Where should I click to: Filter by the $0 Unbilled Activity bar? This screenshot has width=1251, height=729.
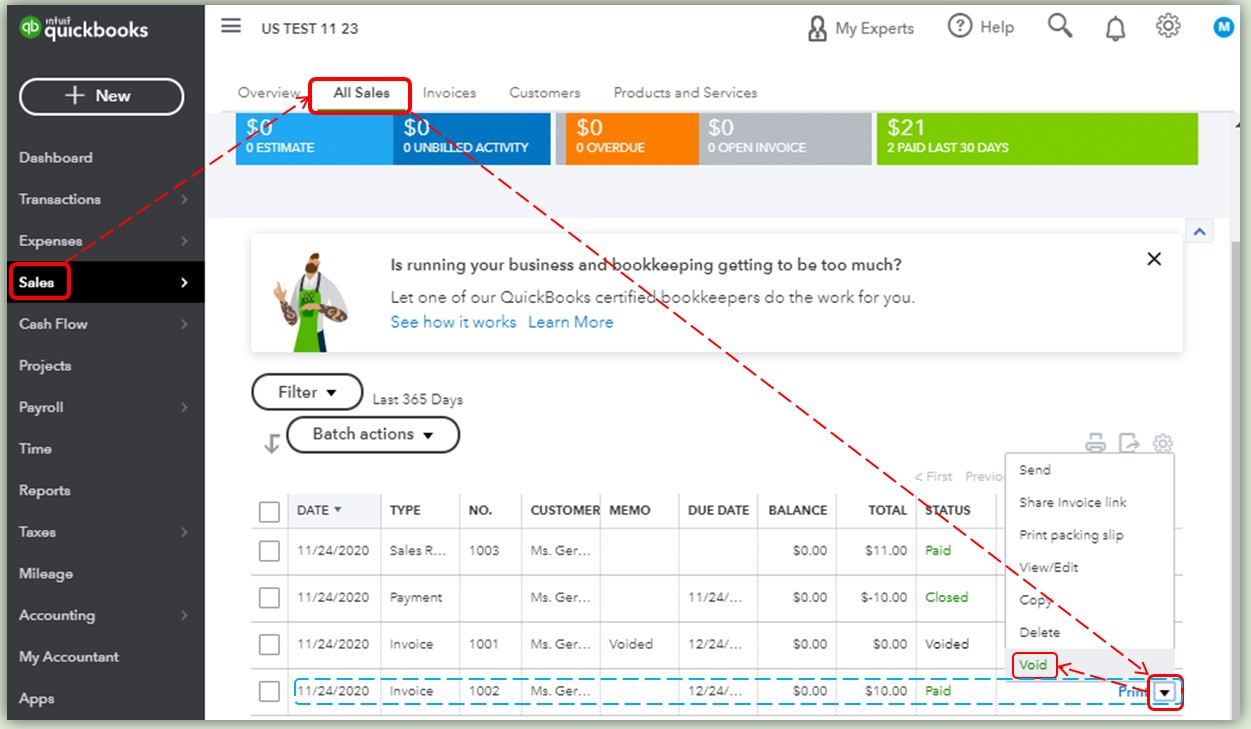[472, 139]
